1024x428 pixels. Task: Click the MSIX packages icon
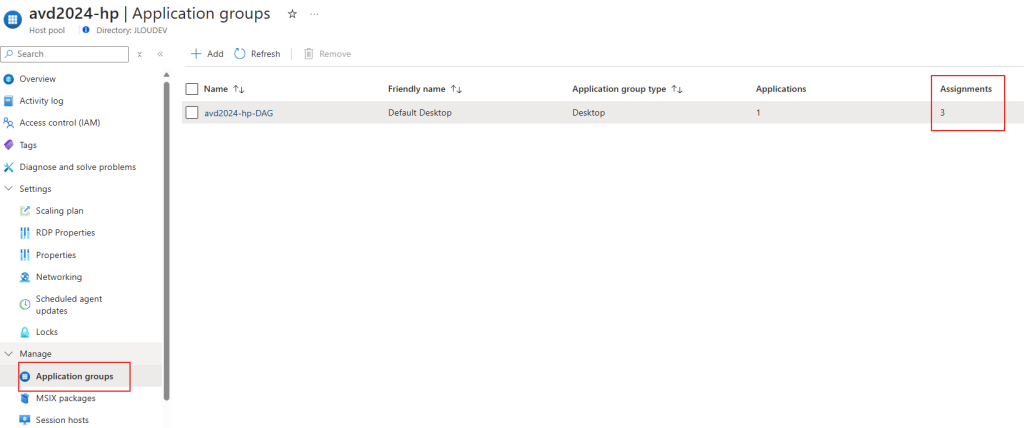click(x=25, y=398)
